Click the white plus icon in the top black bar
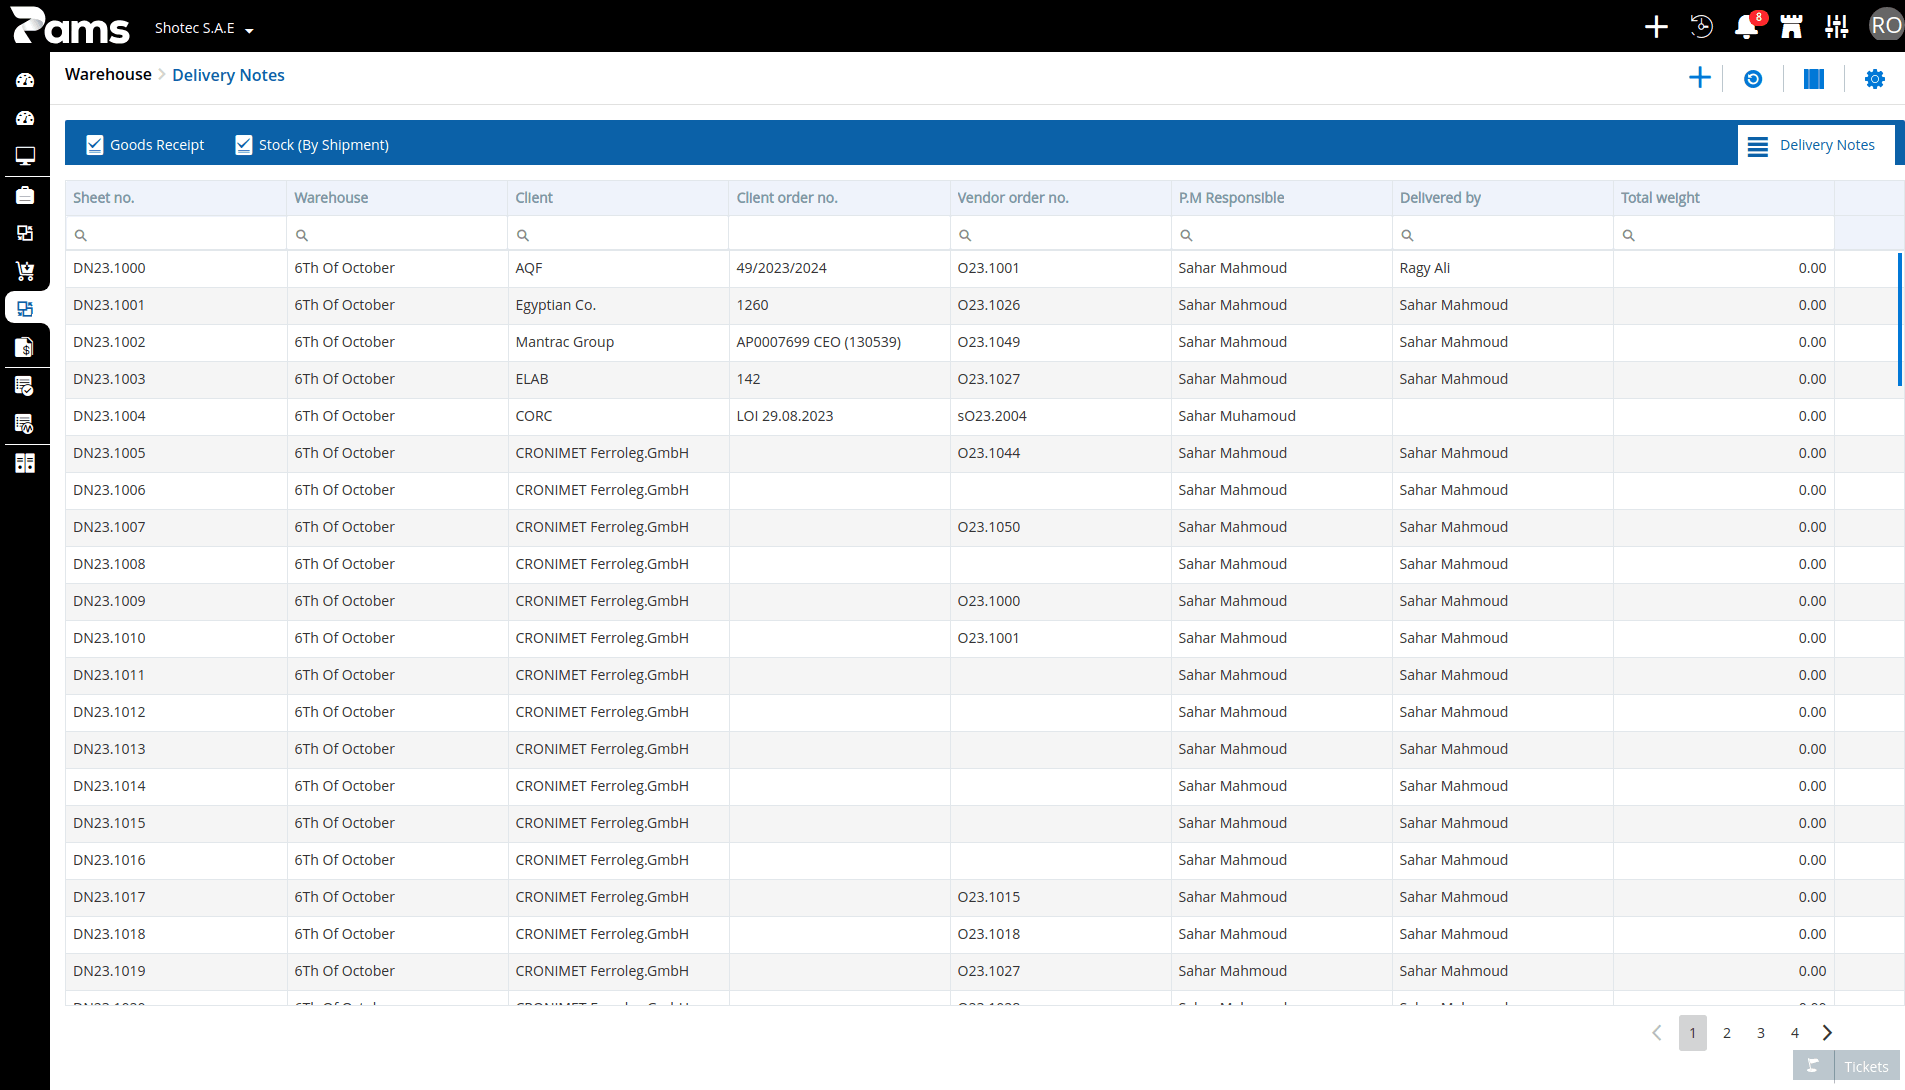 point(1656,27)
